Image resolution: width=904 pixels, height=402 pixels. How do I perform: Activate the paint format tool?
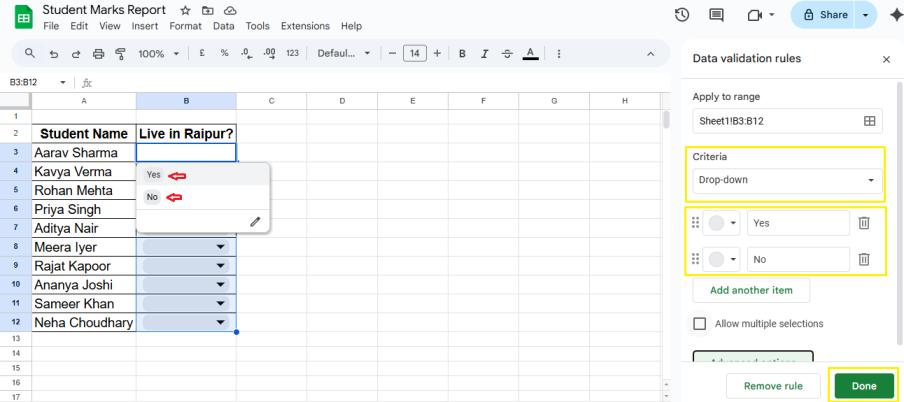point(120,54)
